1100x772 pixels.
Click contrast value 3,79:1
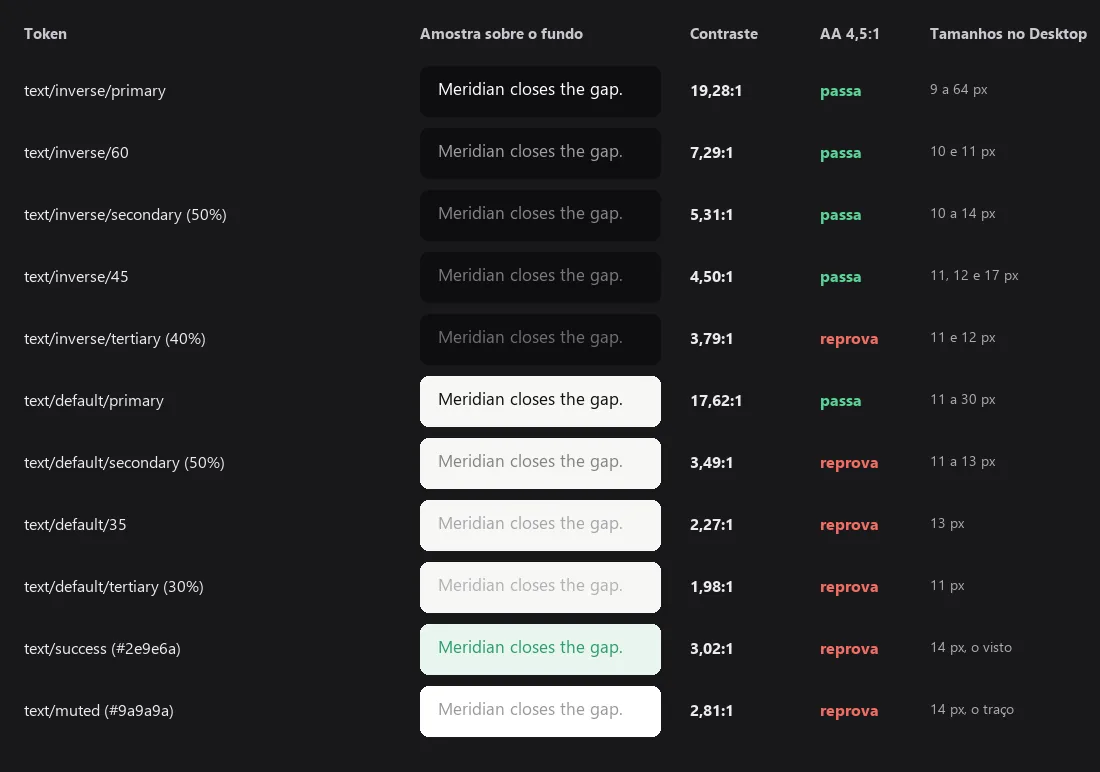[711, 339]
